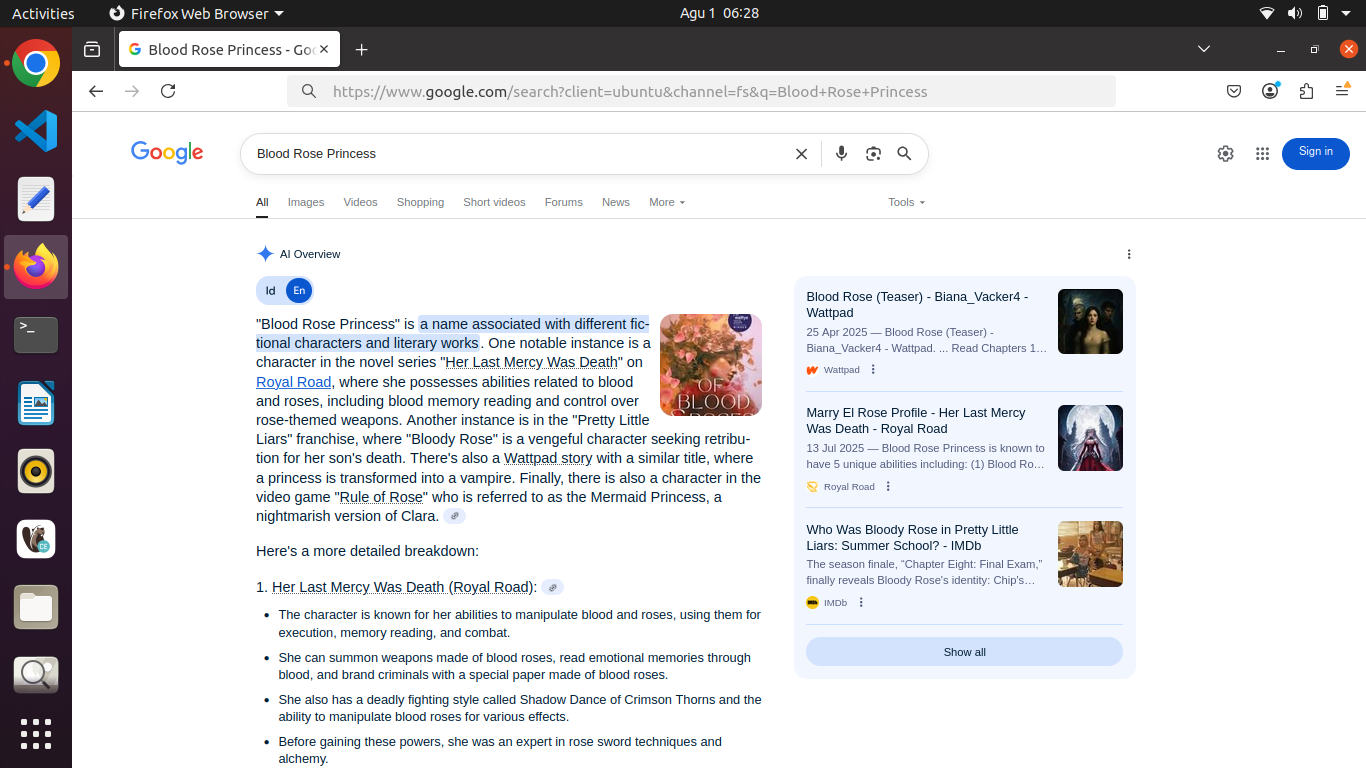Clear the search box with X icon
The height and width of the screenshot is (768, 1366).
coord(801,154)
